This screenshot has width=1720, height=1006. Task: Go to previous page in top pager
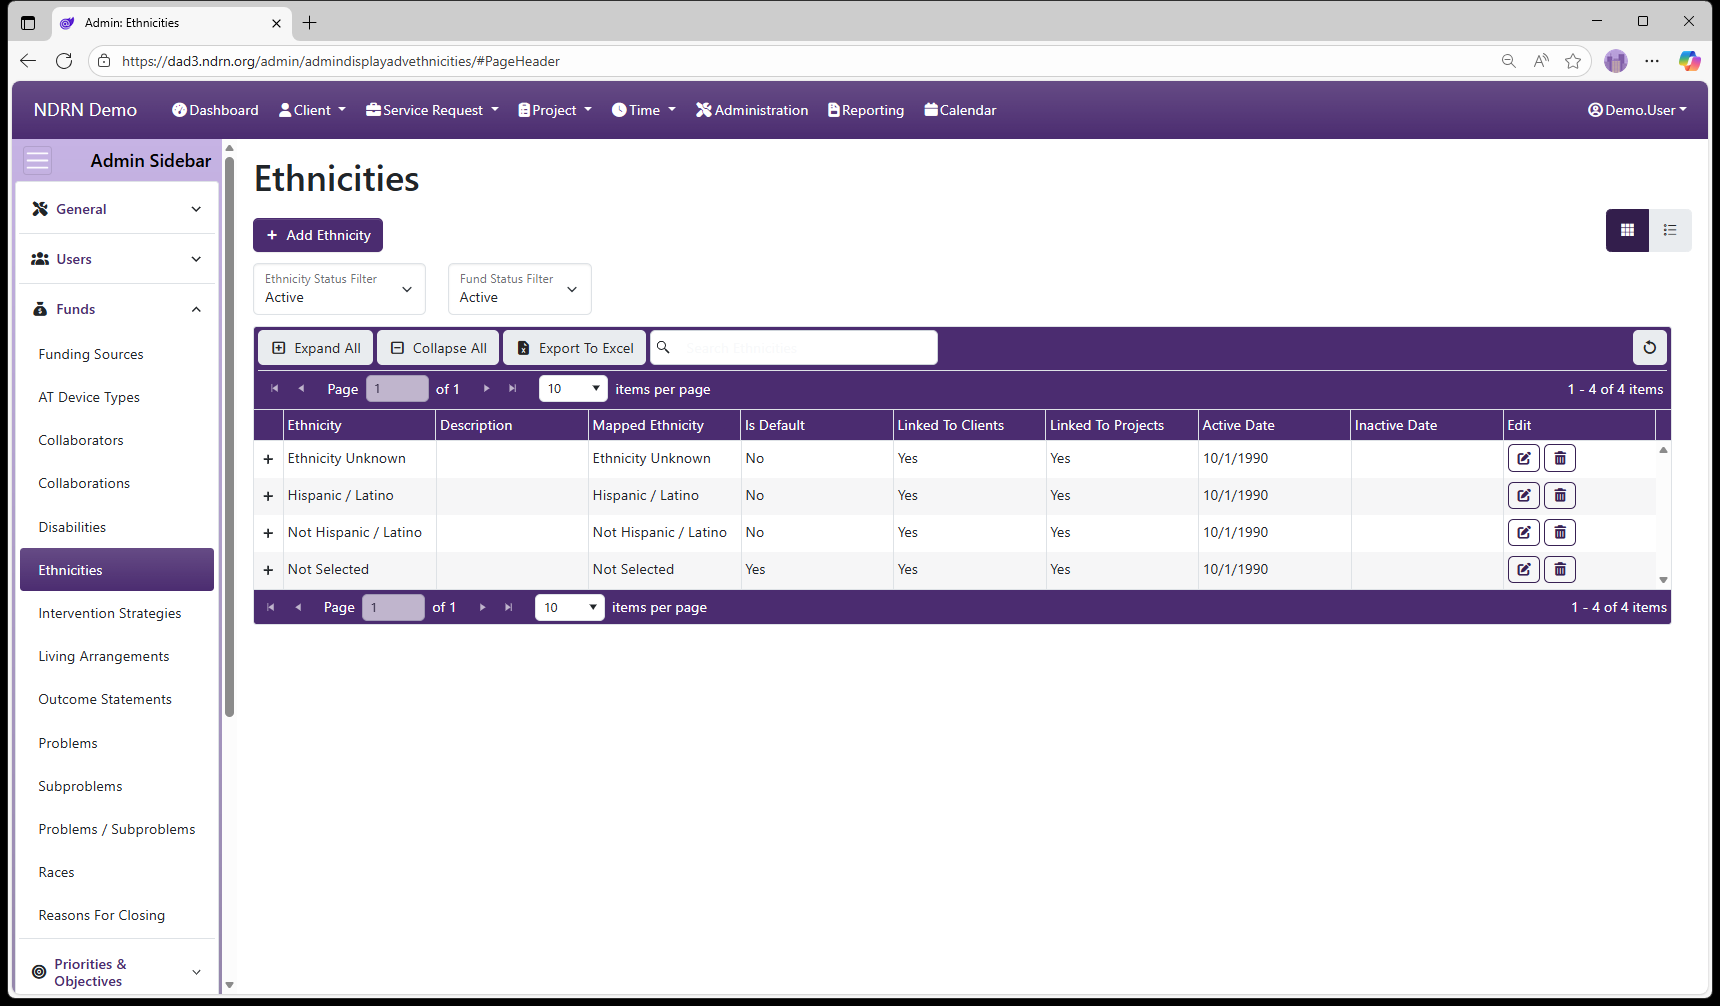[301, 389]
